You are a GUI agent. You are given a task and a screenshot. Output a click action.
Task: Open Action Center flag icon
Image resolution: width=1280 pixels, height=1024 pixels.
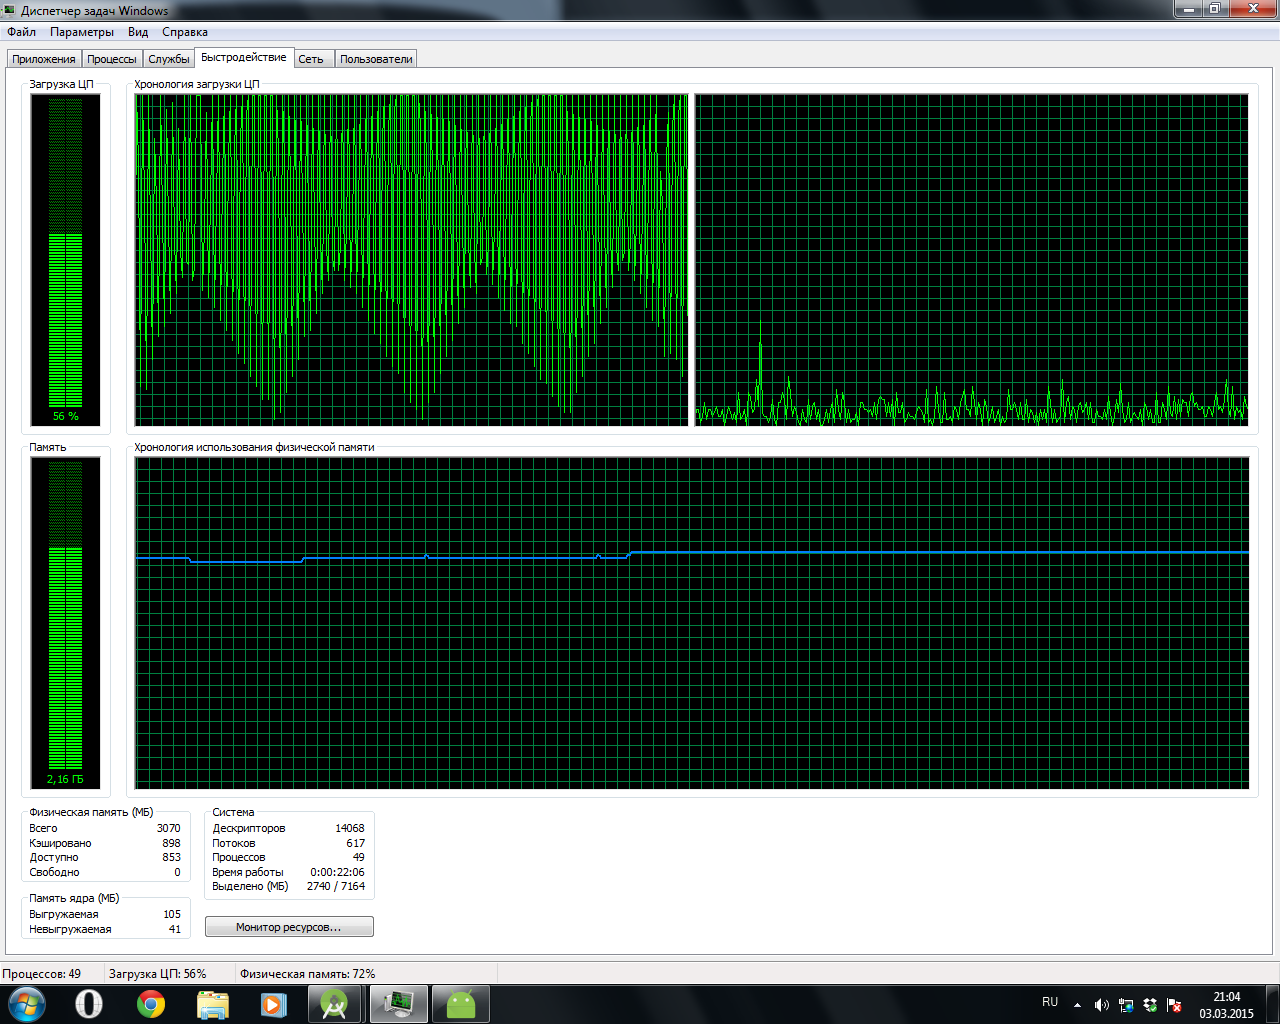coord(1175,1005)
